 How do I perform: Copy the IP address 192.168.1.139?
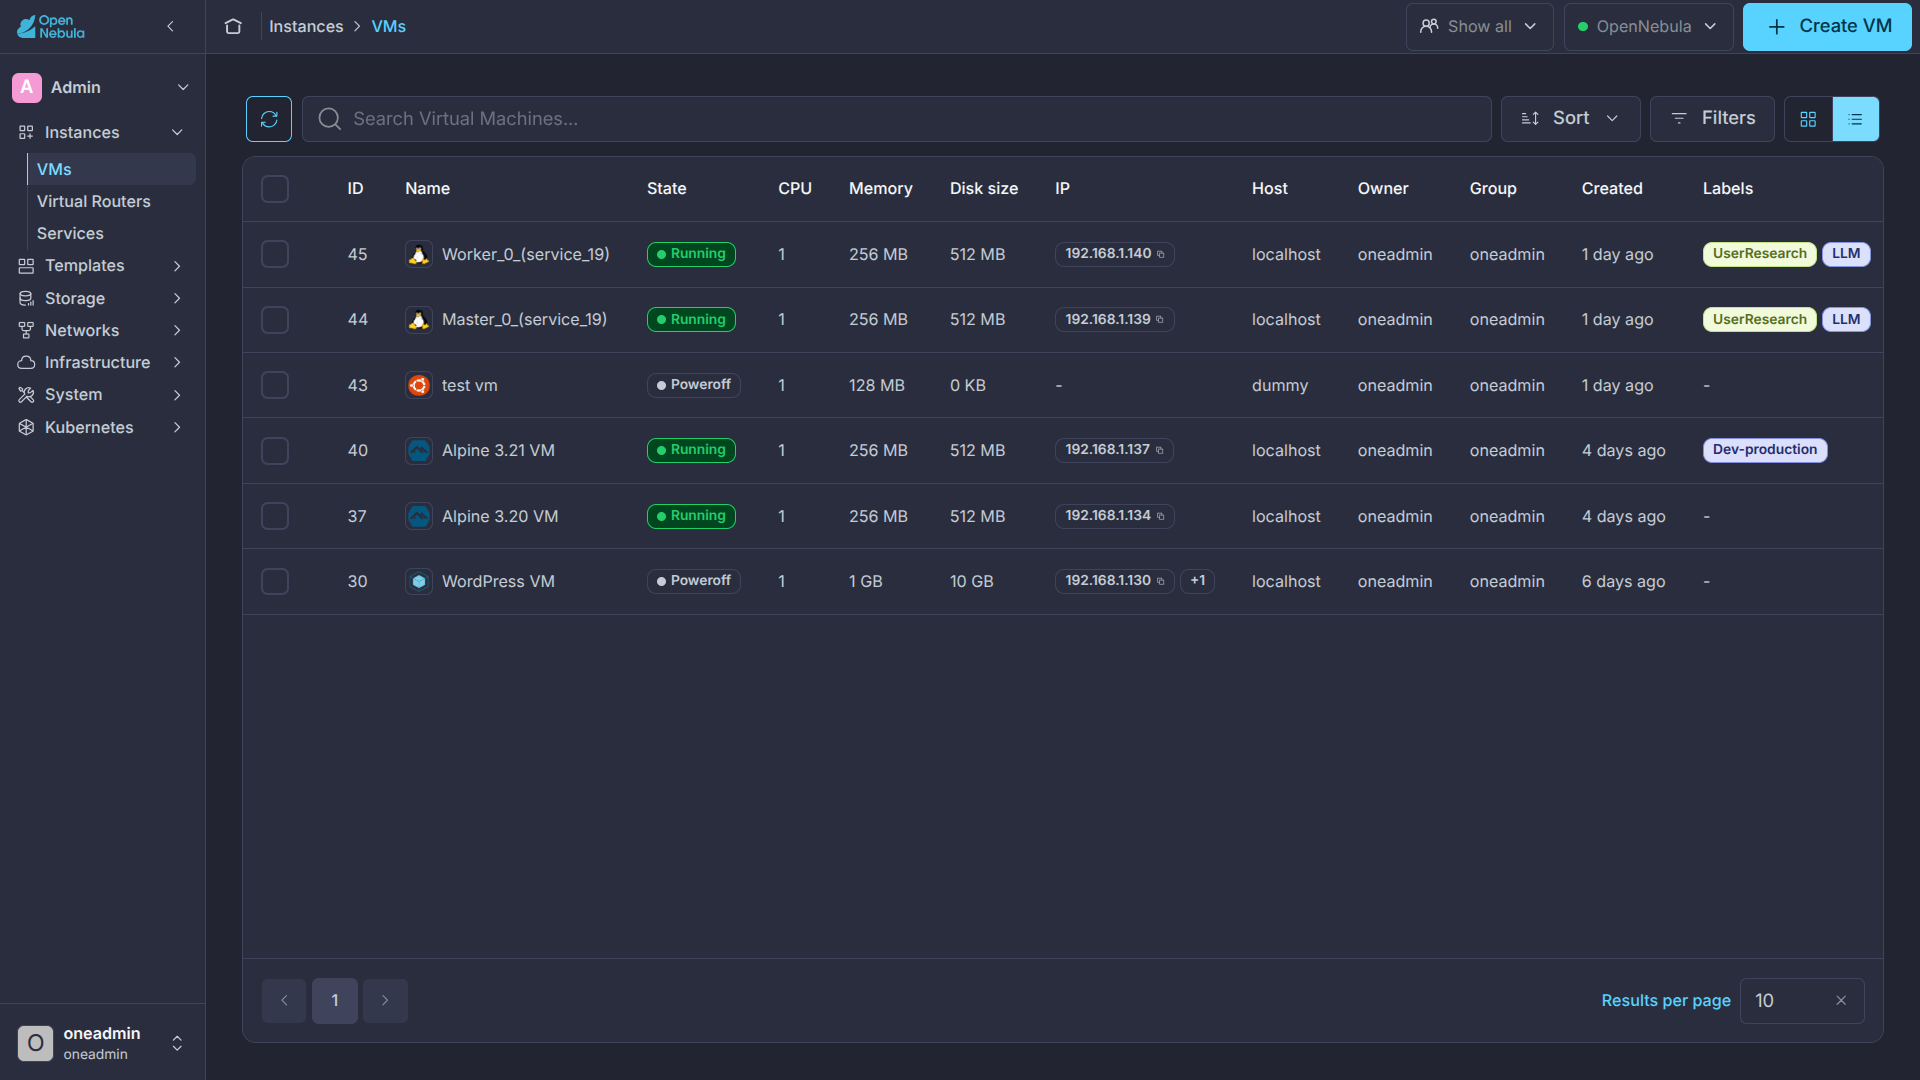1160,320
